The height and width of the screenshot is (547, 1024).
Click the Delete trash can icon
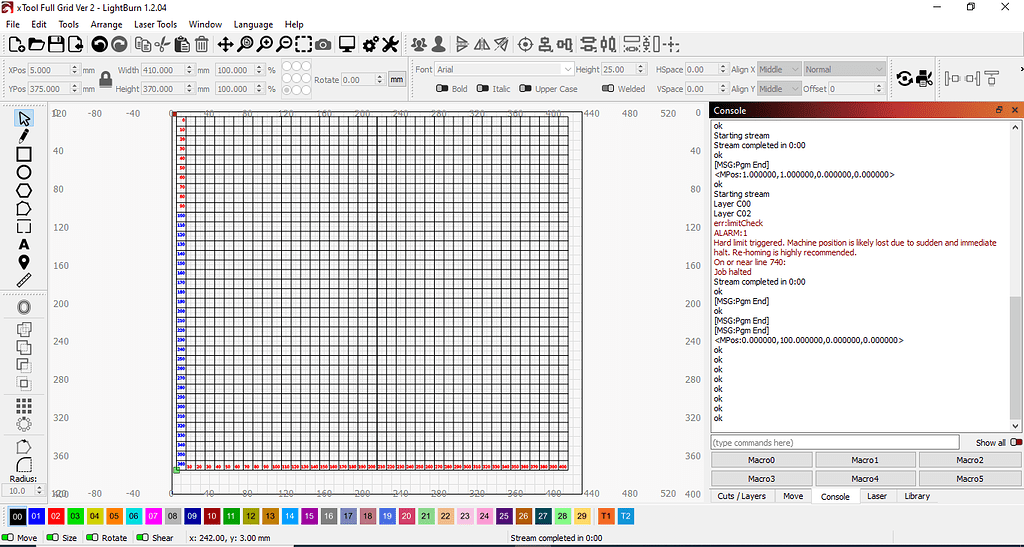click(202, 44)
